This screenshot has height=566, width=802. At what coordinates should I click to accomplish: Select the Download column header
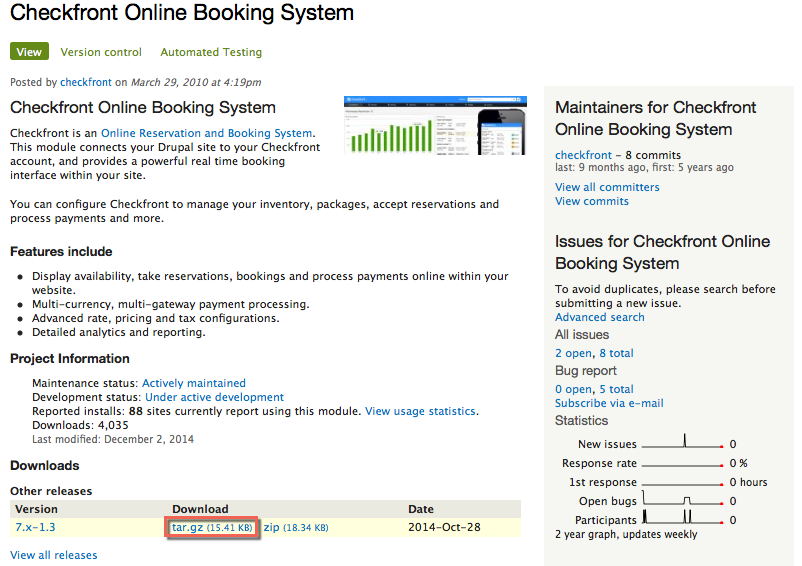point(200,509)
